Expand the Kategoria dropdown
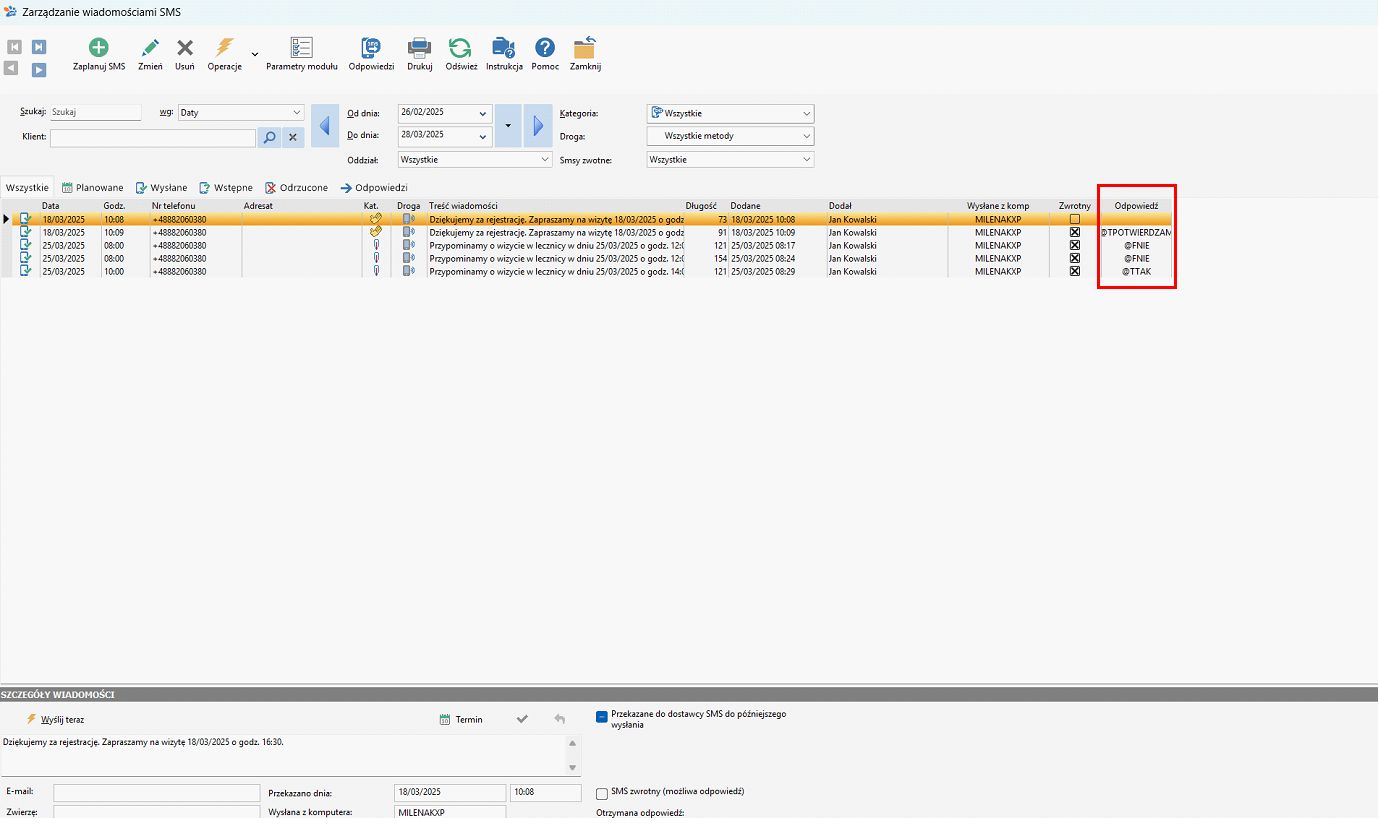Viewport: 1379px width, 839px height. click(x=807, y=114)
